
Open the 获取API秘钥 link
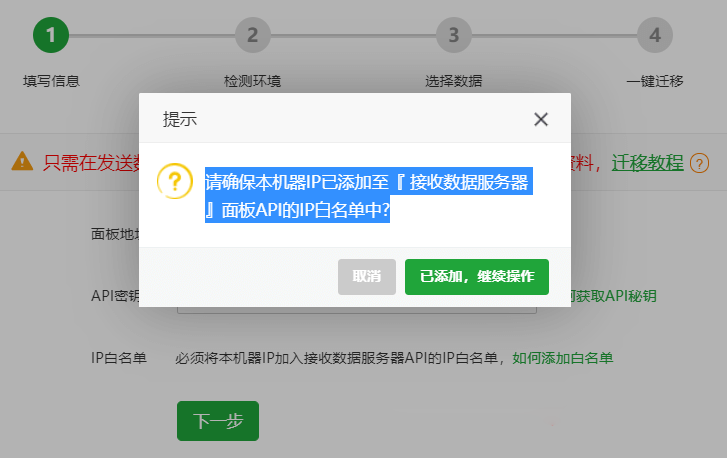click(x=614, y=296)
